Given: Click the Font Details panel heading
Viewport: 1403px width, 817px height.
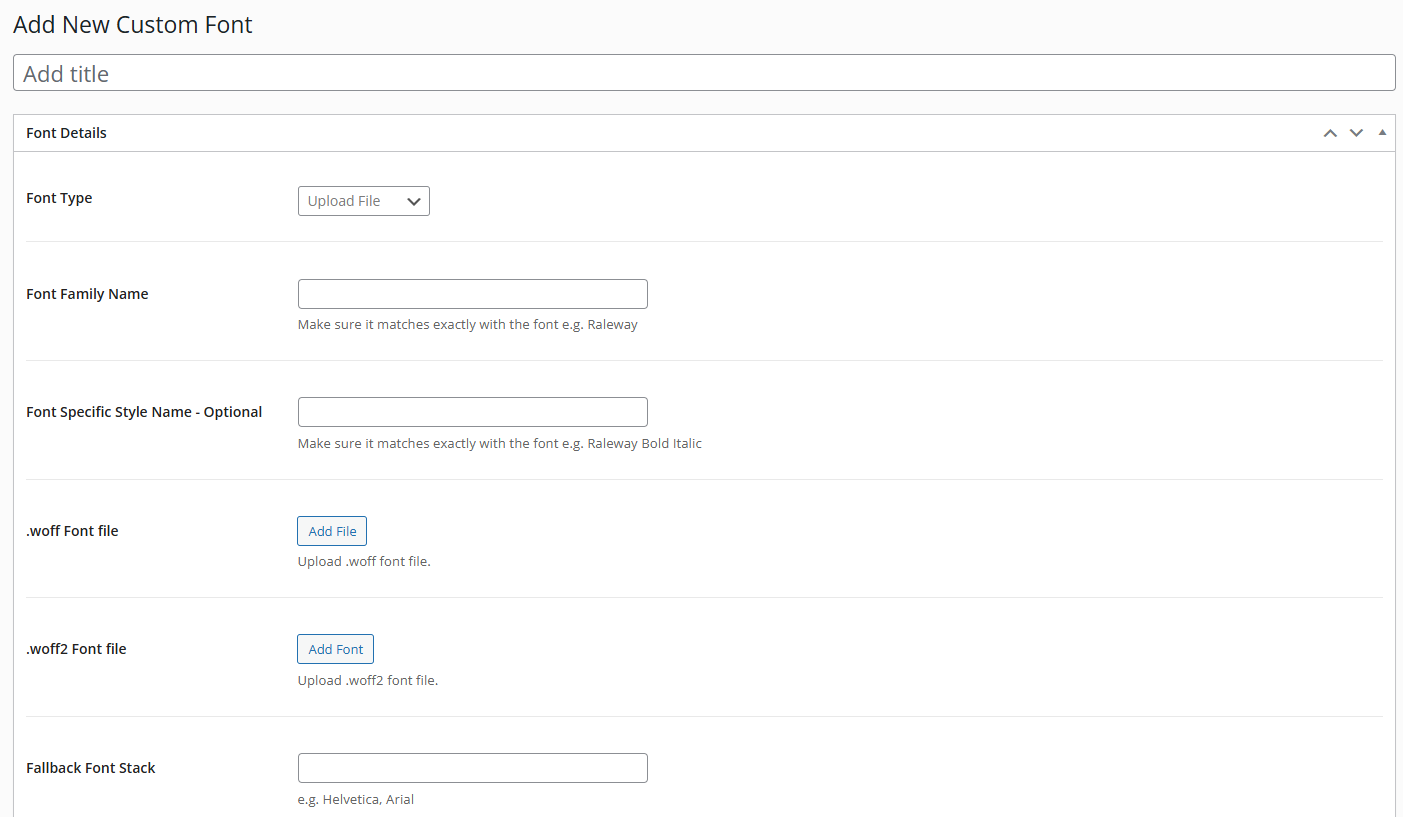Looking at the screenshot, I should (66, 133).
